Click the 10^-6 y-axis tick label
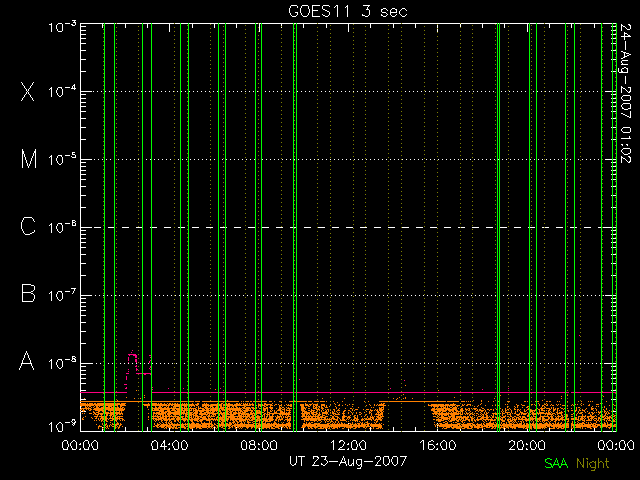 [x=62, y=227]
